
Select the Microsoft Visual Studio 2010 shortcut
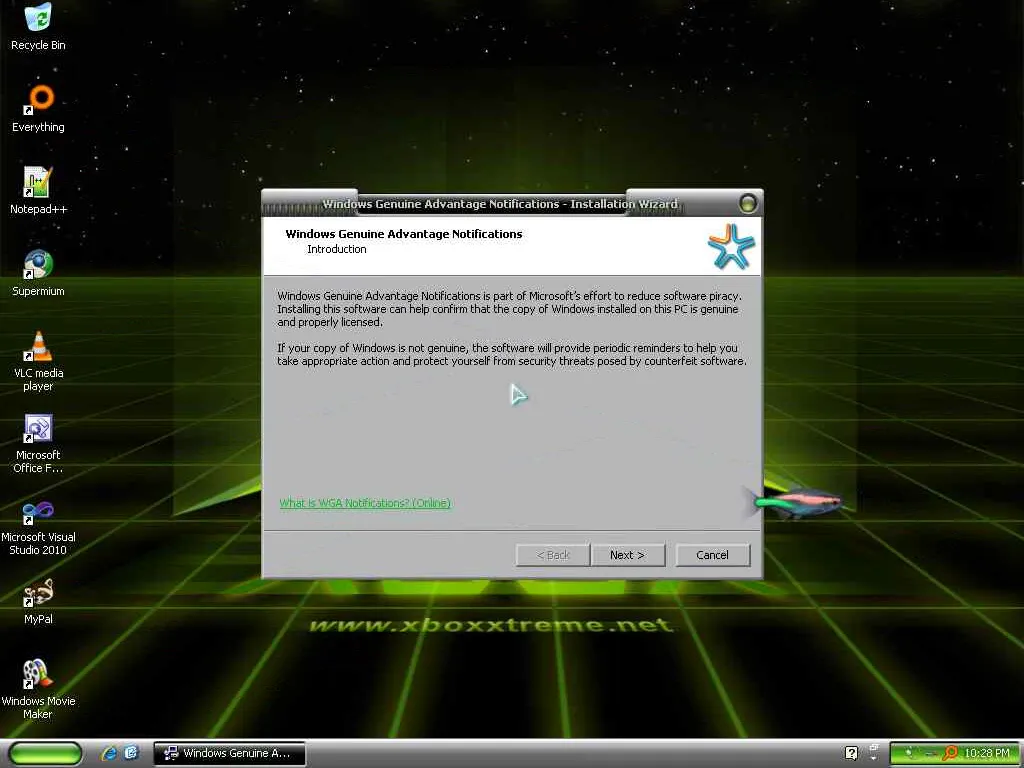click(38, 527)
